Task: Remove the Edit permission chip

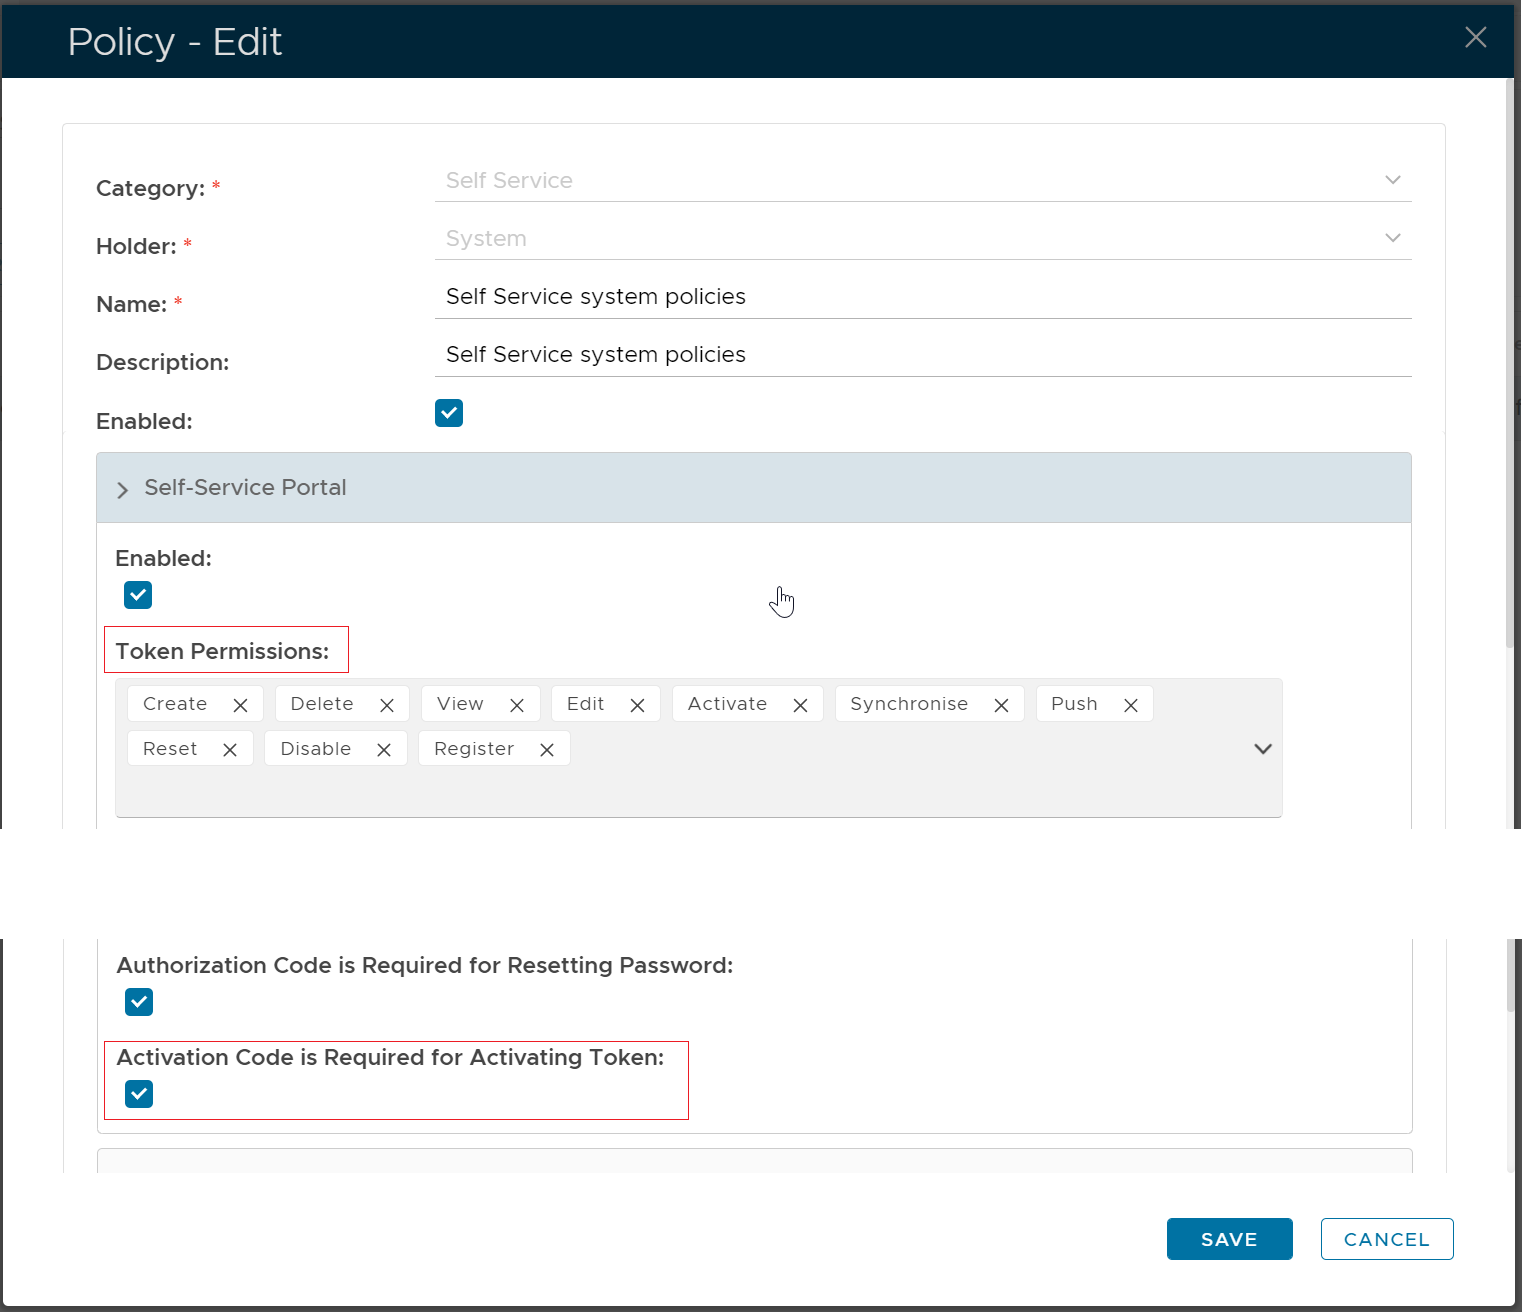Action: tap(637, 705)
